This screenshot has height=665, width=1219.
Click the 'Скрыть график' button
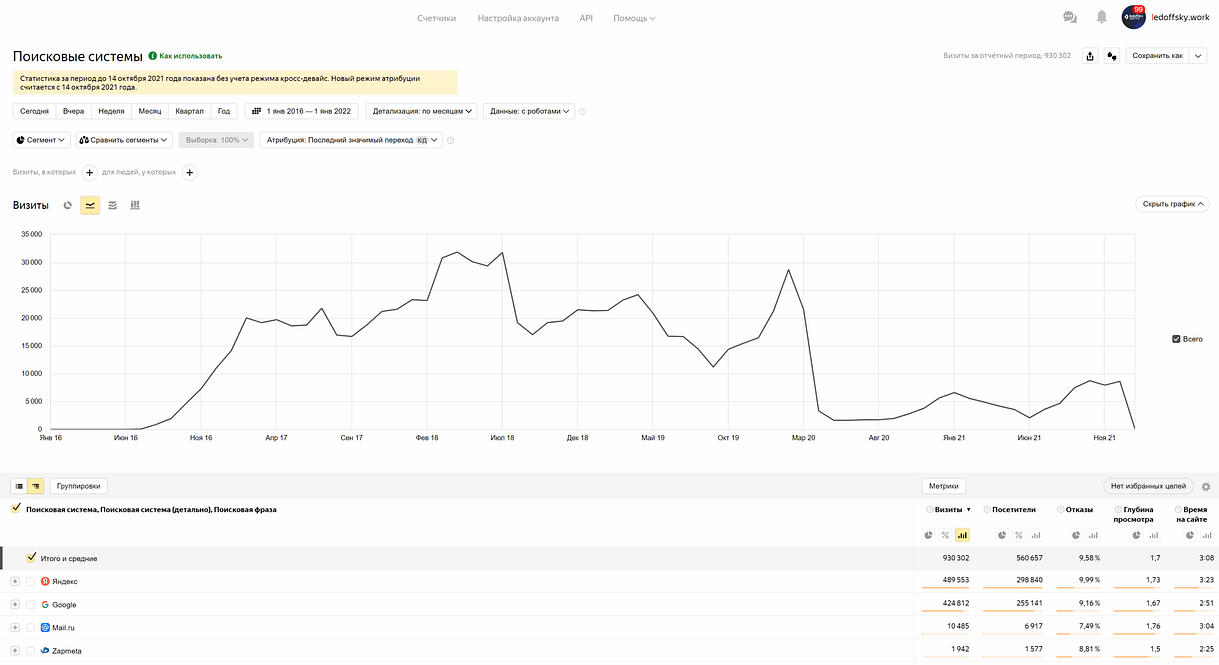tap(1172, 204)
